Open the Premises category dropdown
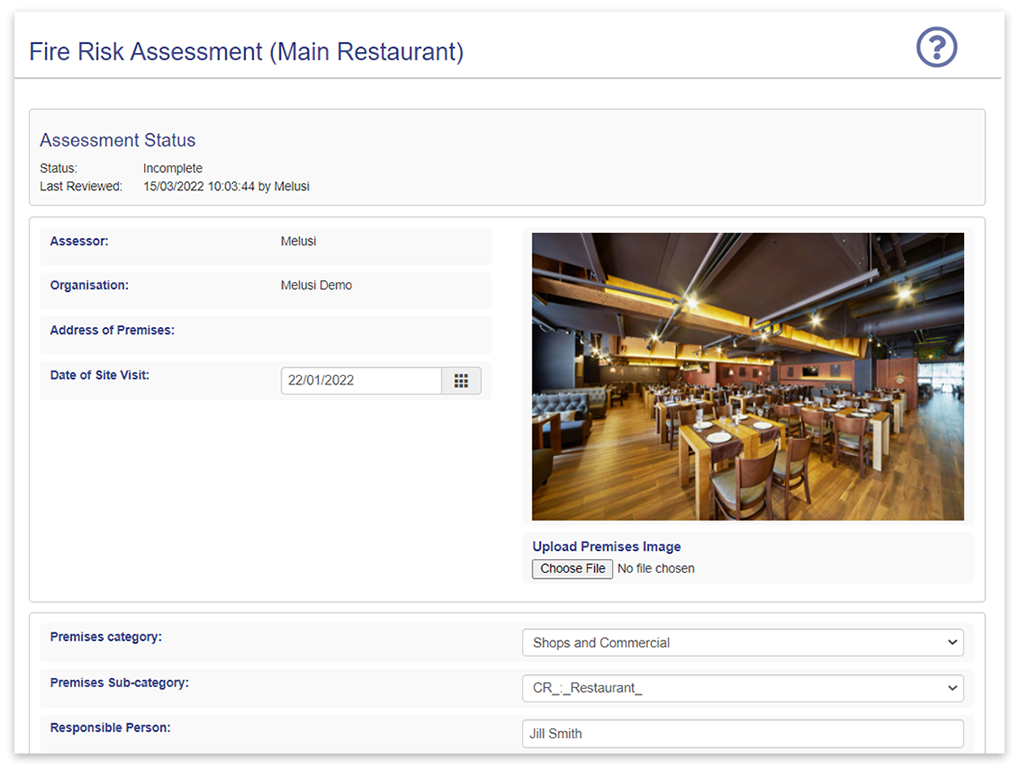Image resolution: width=1024 pixels, height=768 pixels. point(743,643)
